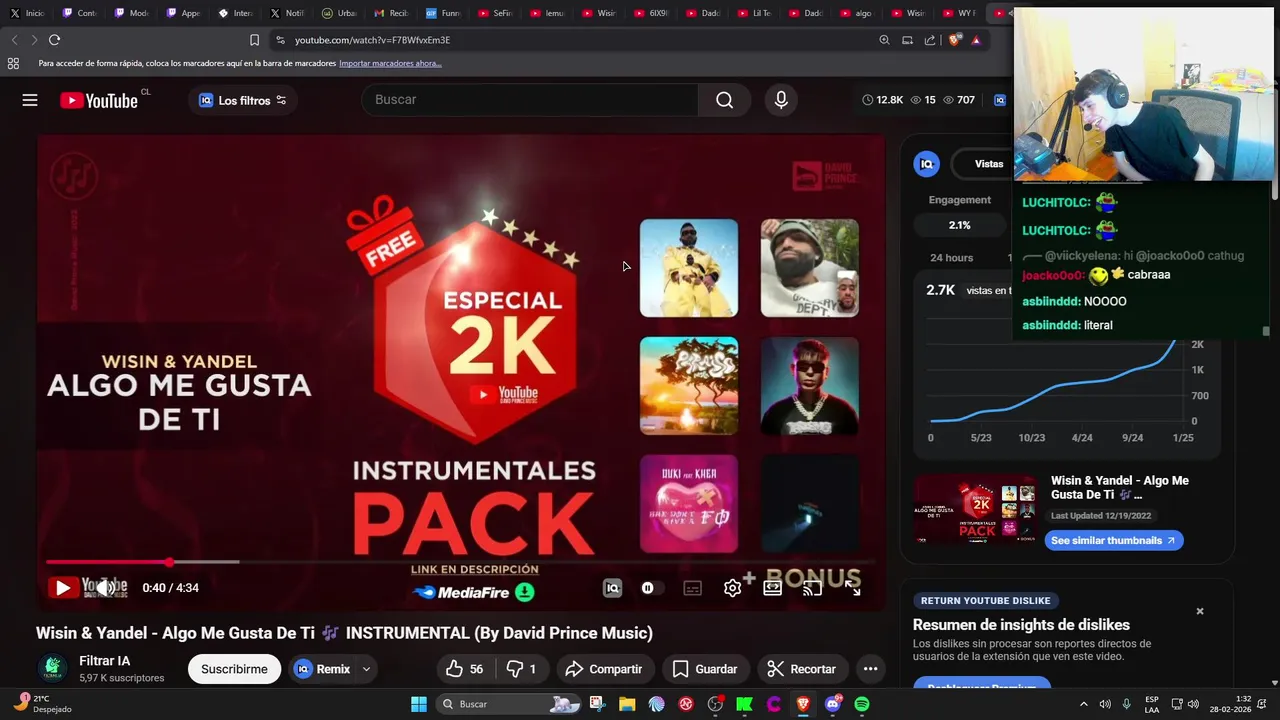Open video settings gear

pos(732,588)
